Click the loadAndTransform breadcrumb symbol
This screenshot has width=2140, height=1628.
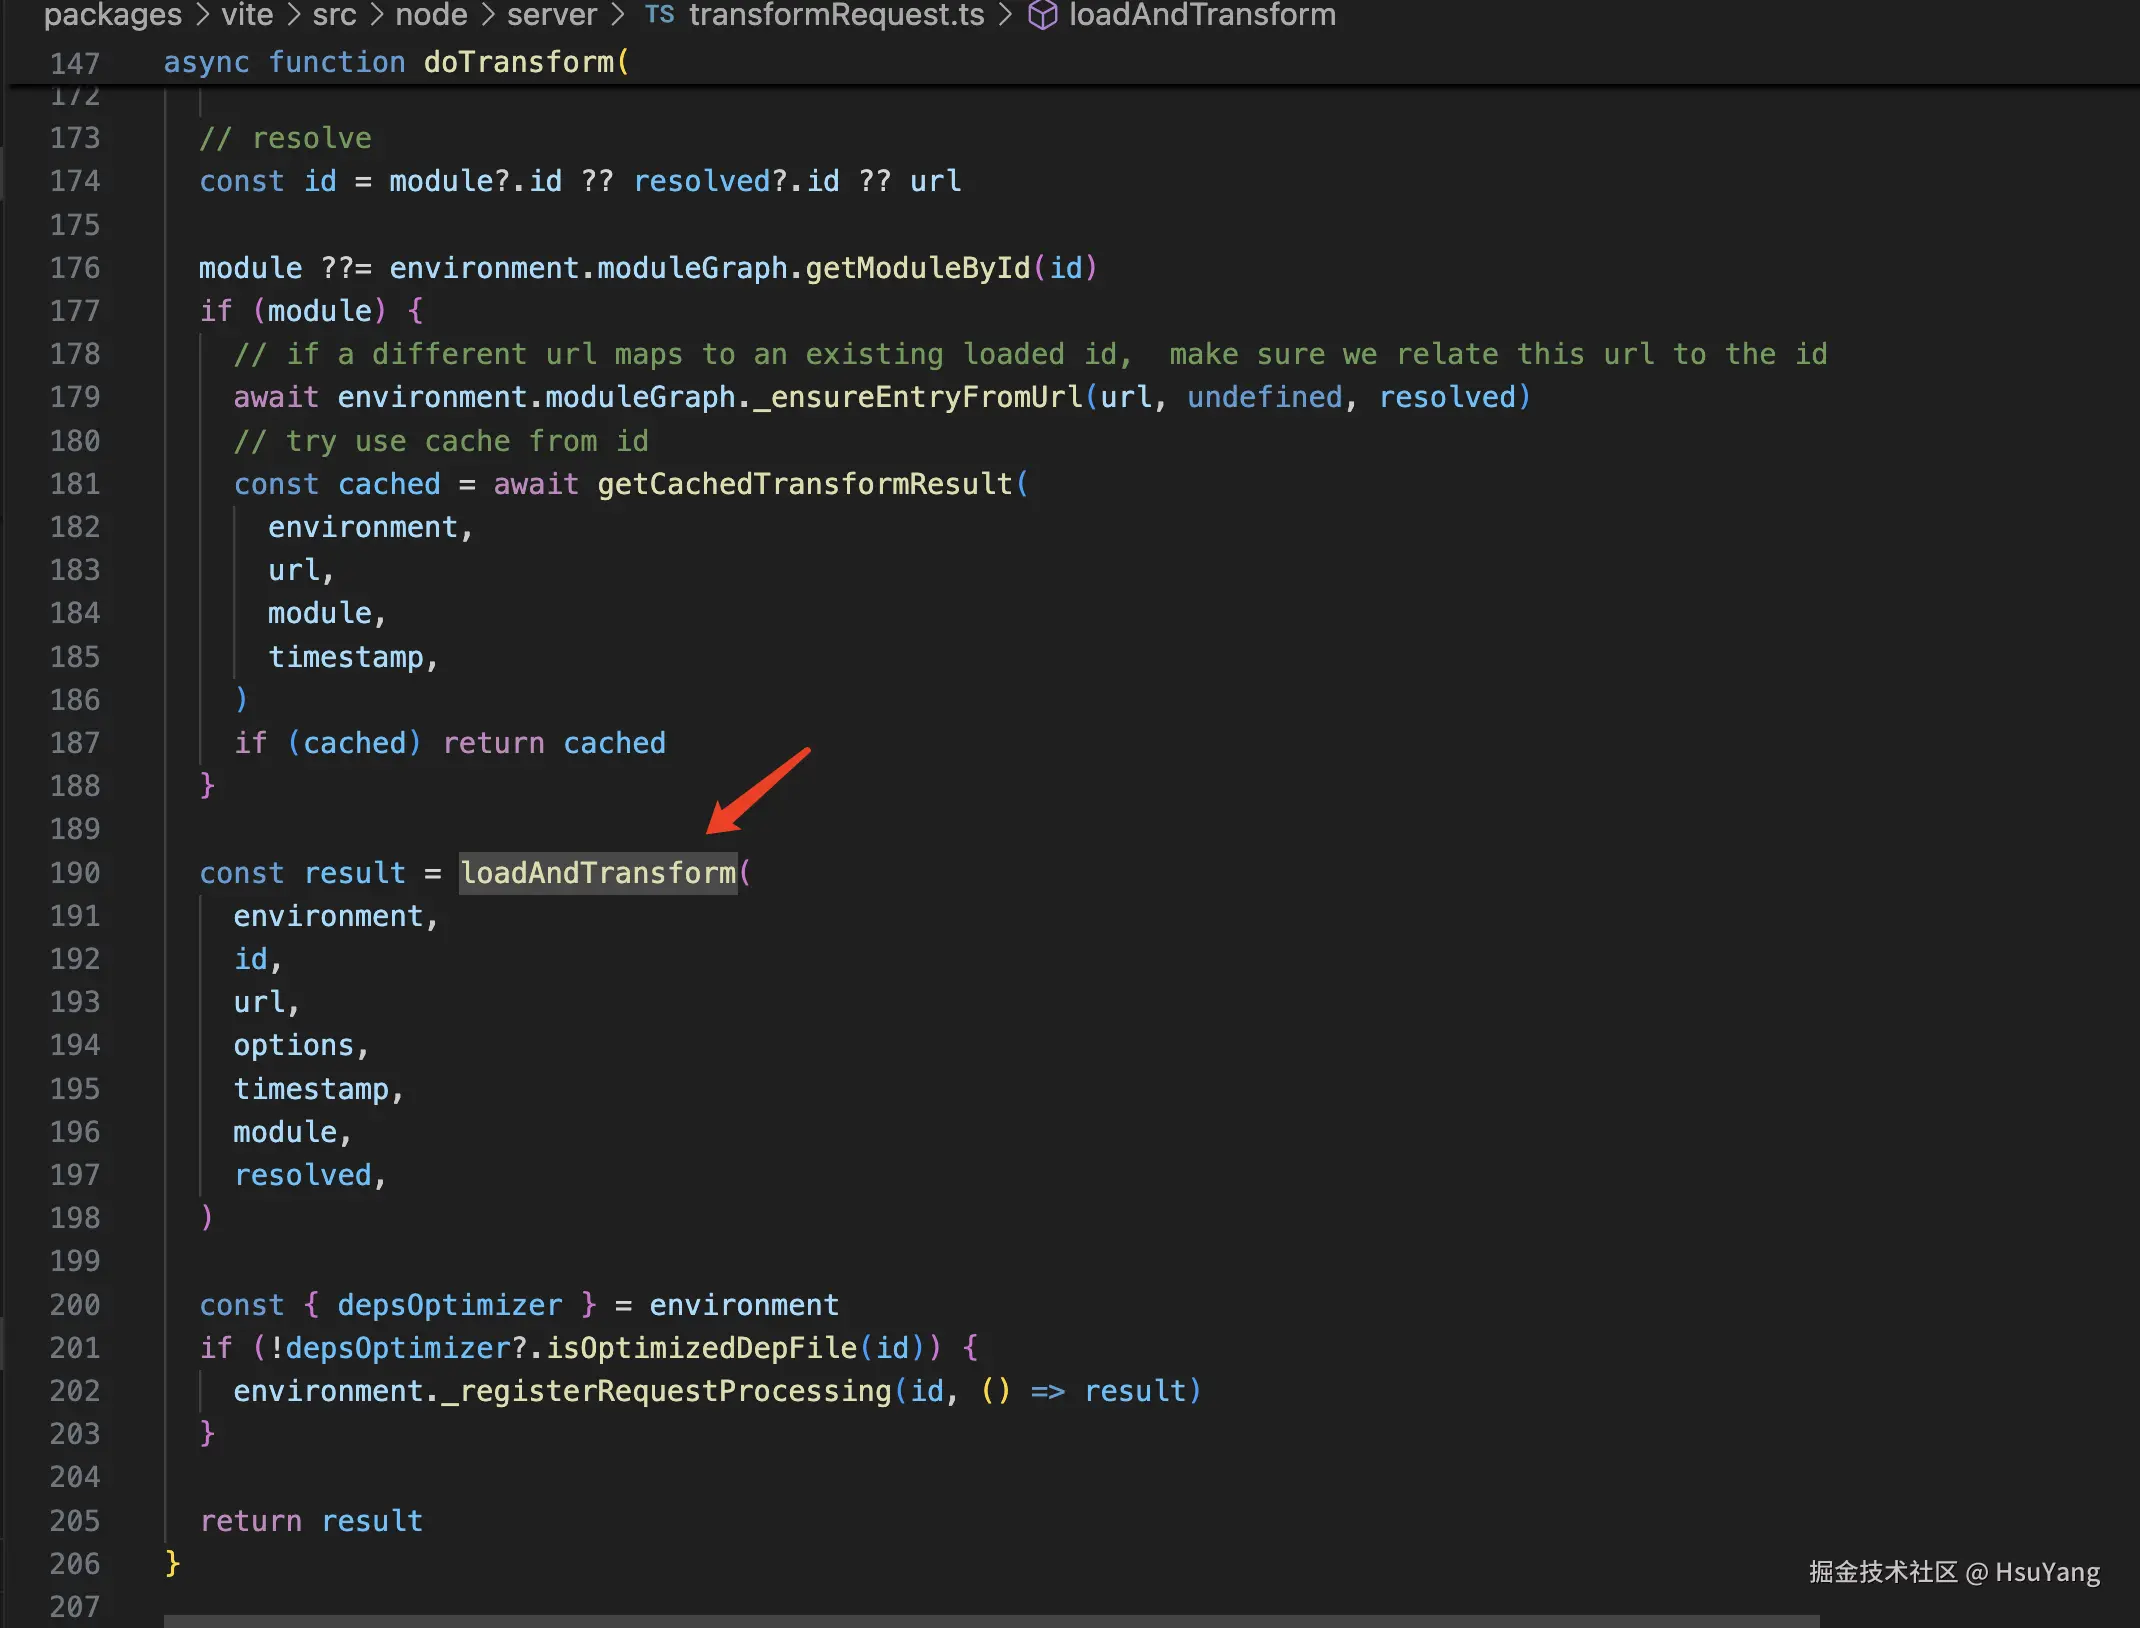click(x=1202, y=15)
